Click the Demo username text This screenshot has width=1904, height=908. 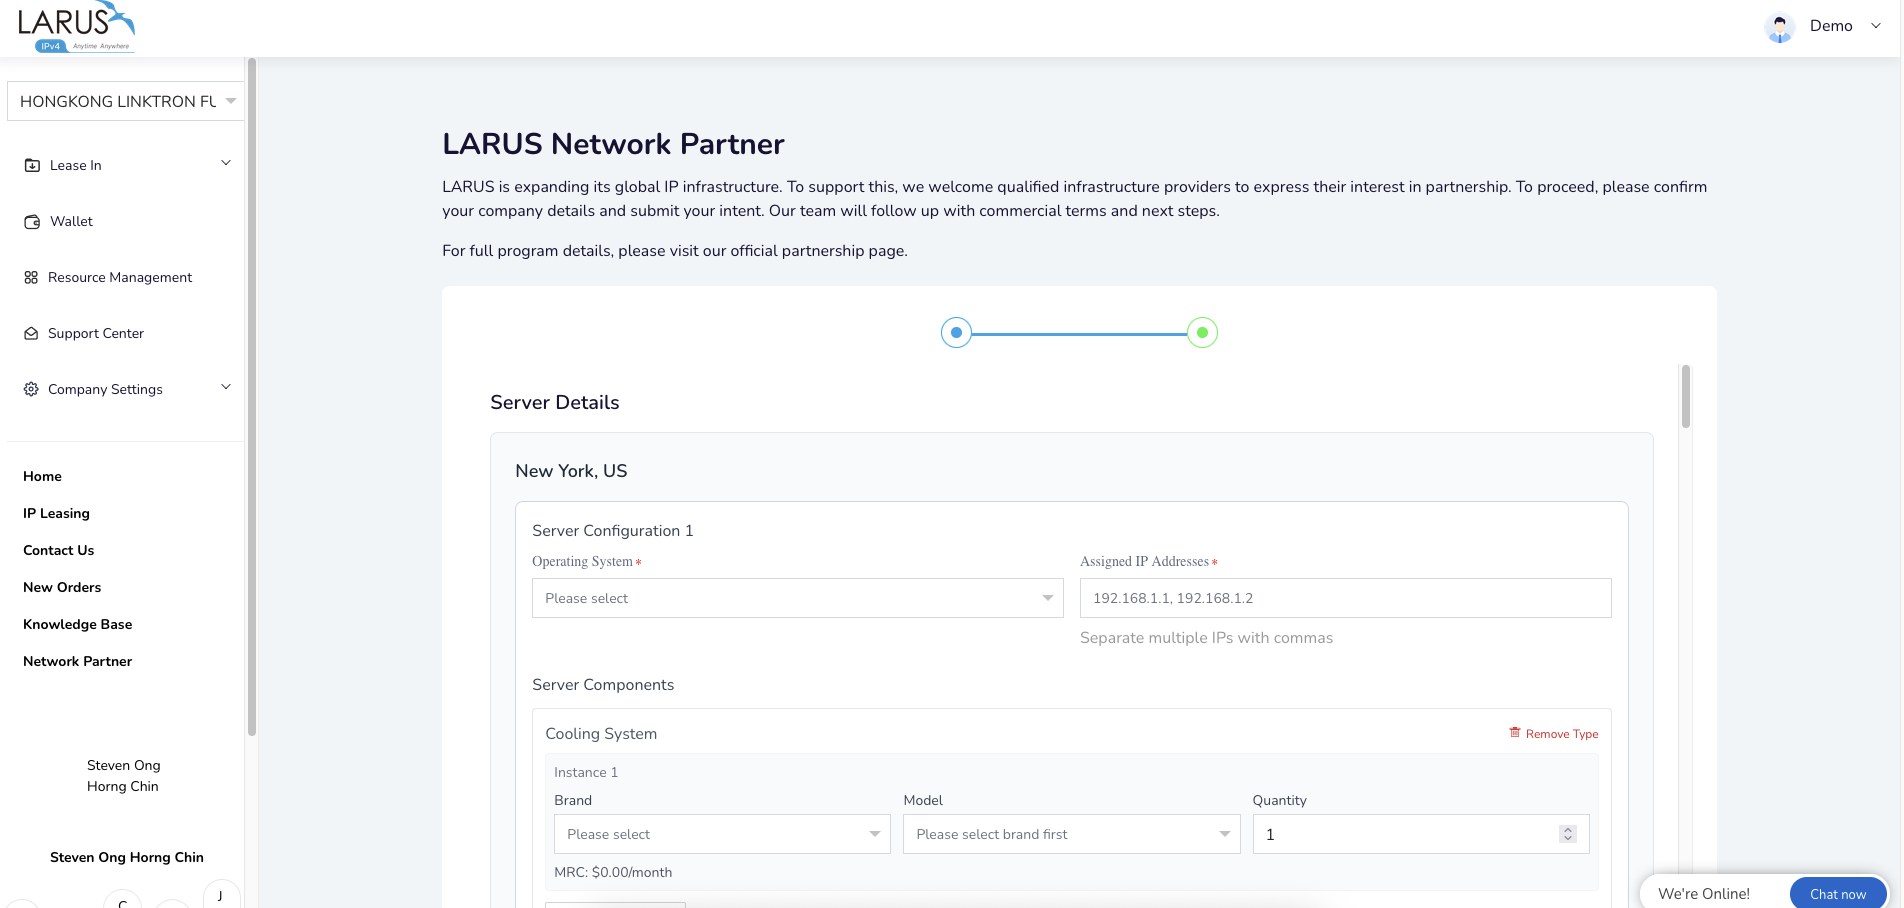click(1831, 26)
